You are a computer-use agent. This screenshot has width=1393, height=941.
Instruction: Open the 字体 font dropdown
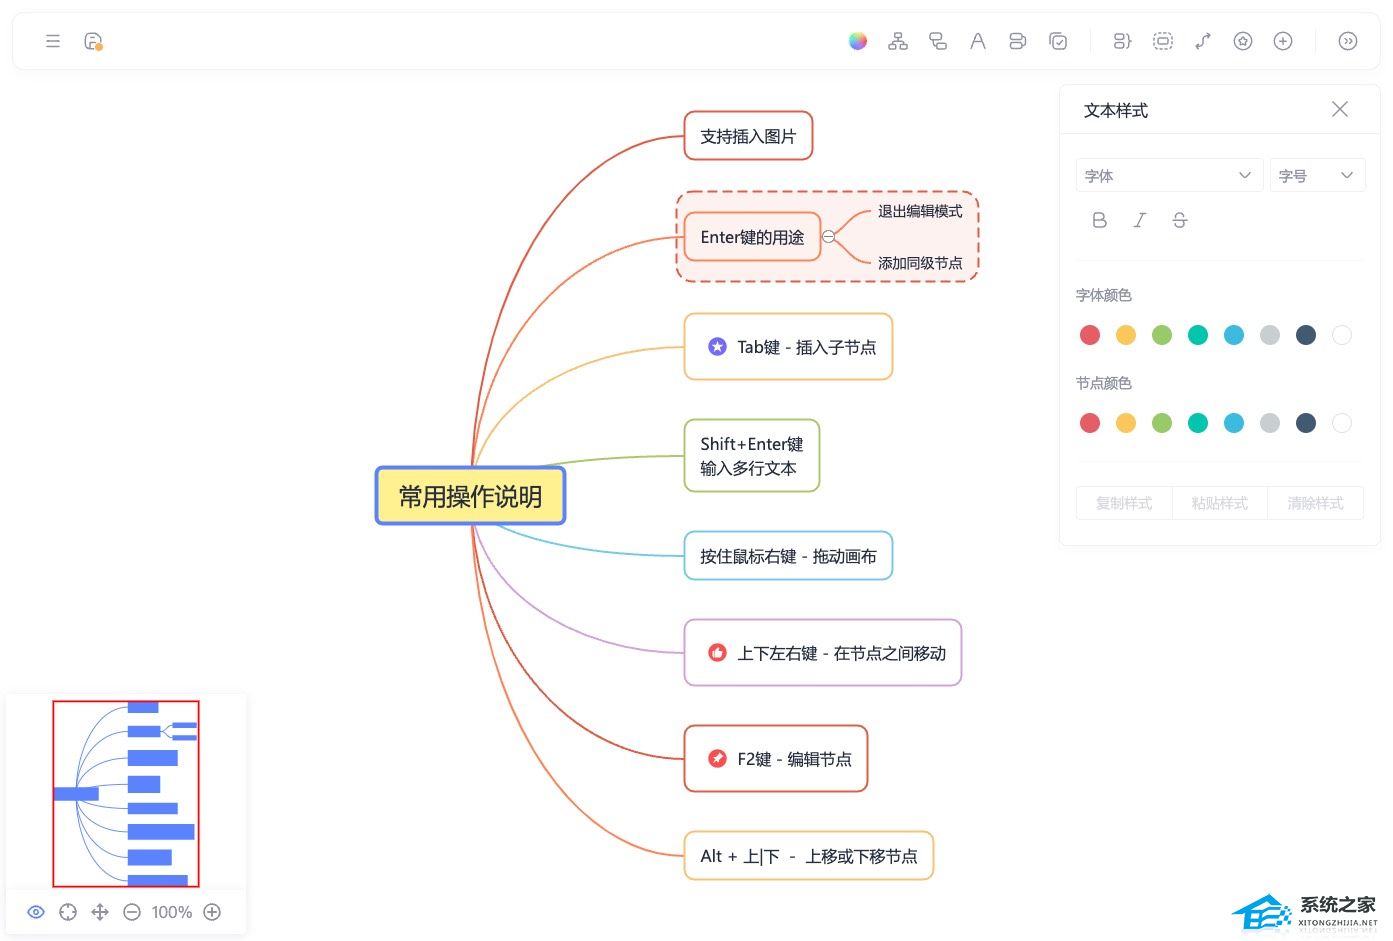coord(1169,176)
